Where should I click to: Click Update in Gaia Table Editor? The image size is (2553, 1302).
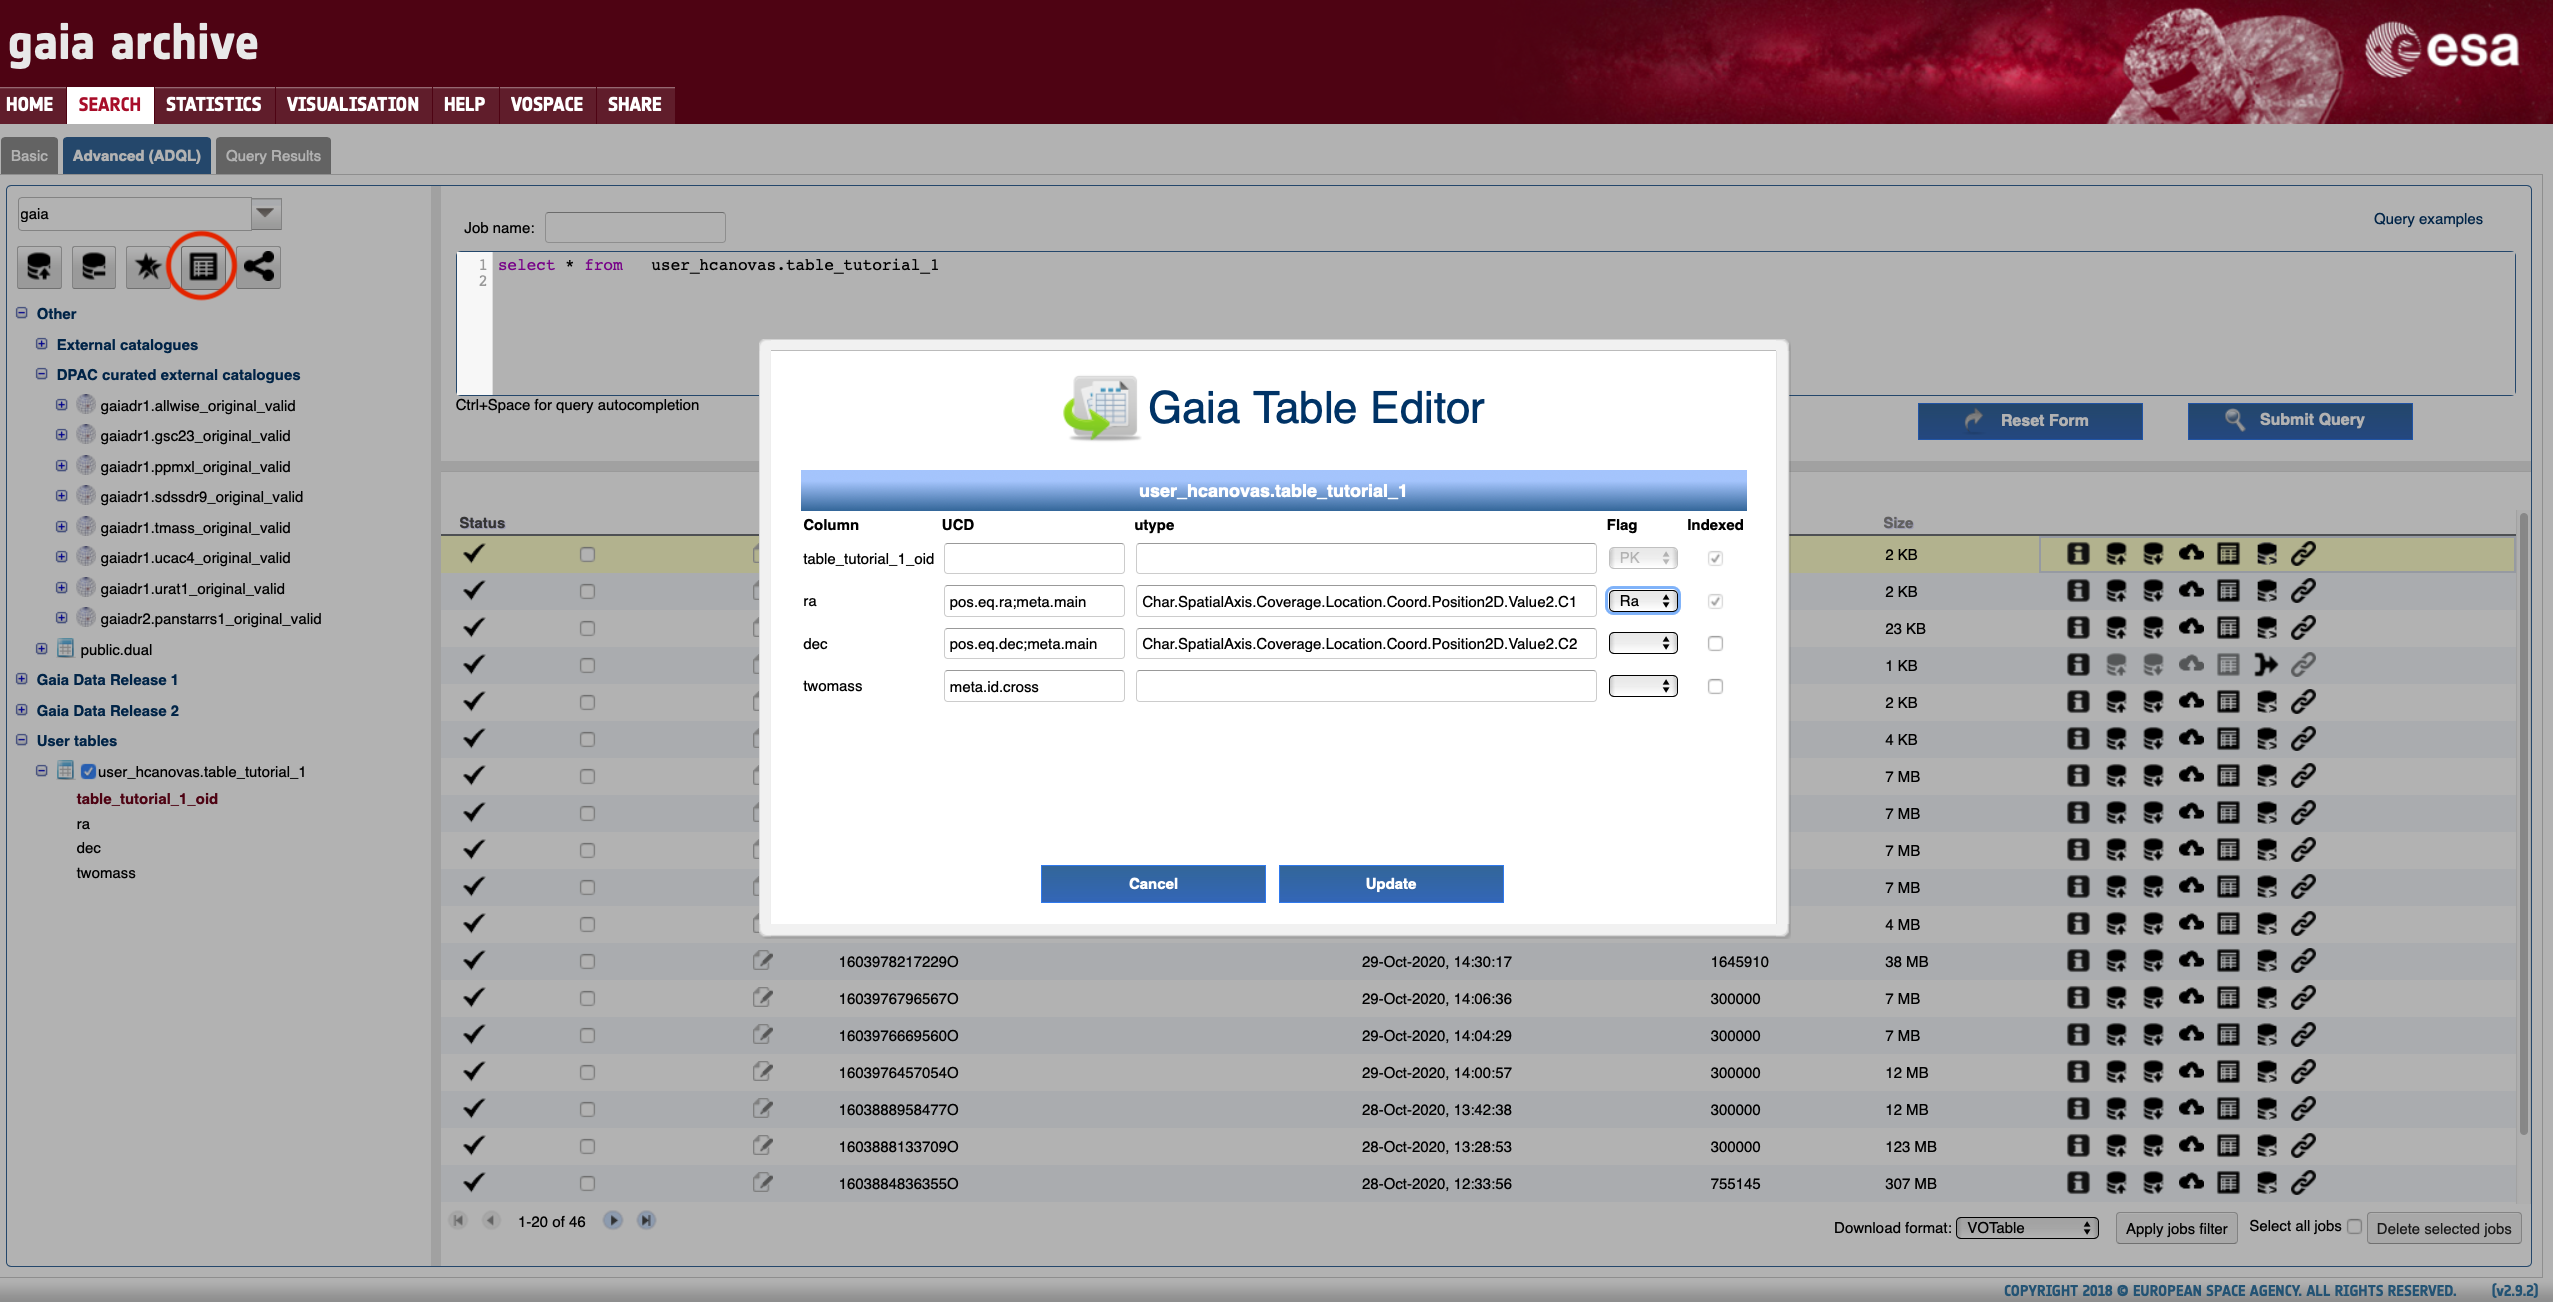click(1391, 884)
